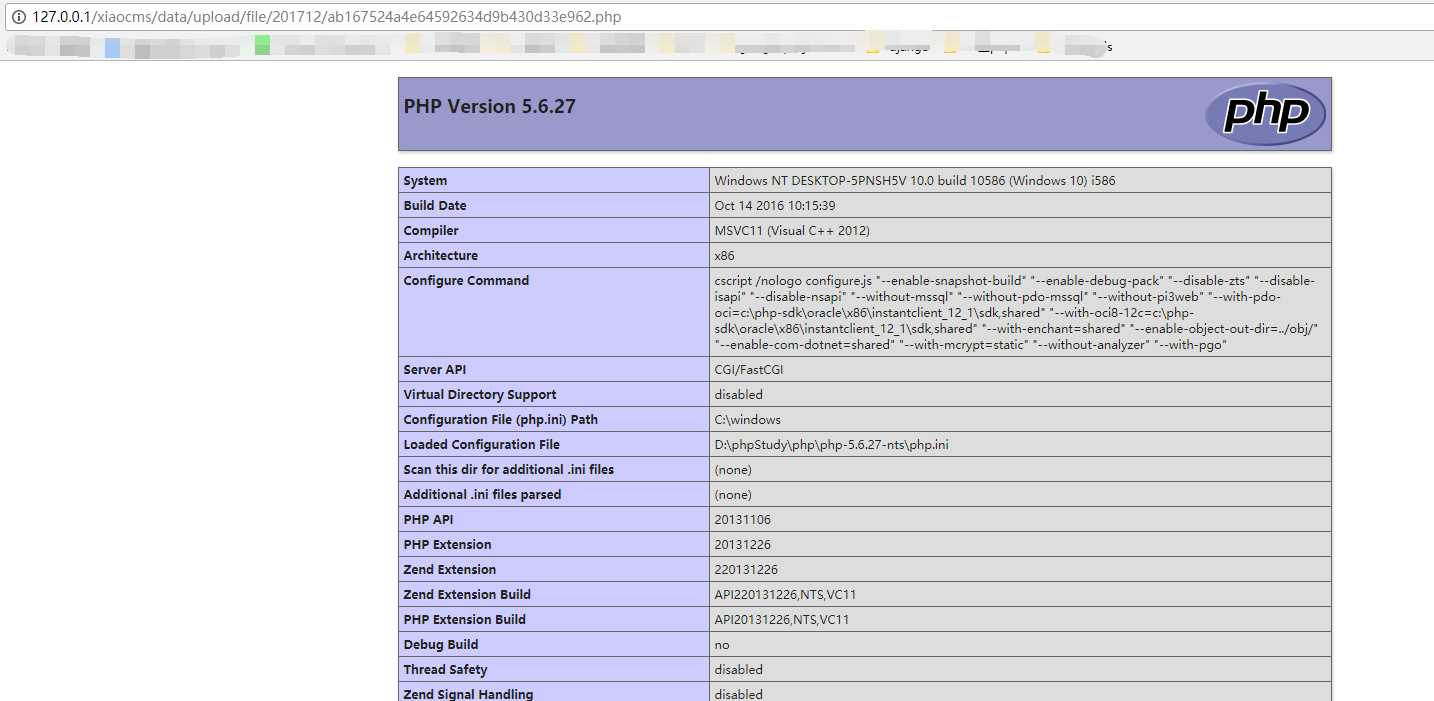Click the cscript configure.js command text

1015,312
